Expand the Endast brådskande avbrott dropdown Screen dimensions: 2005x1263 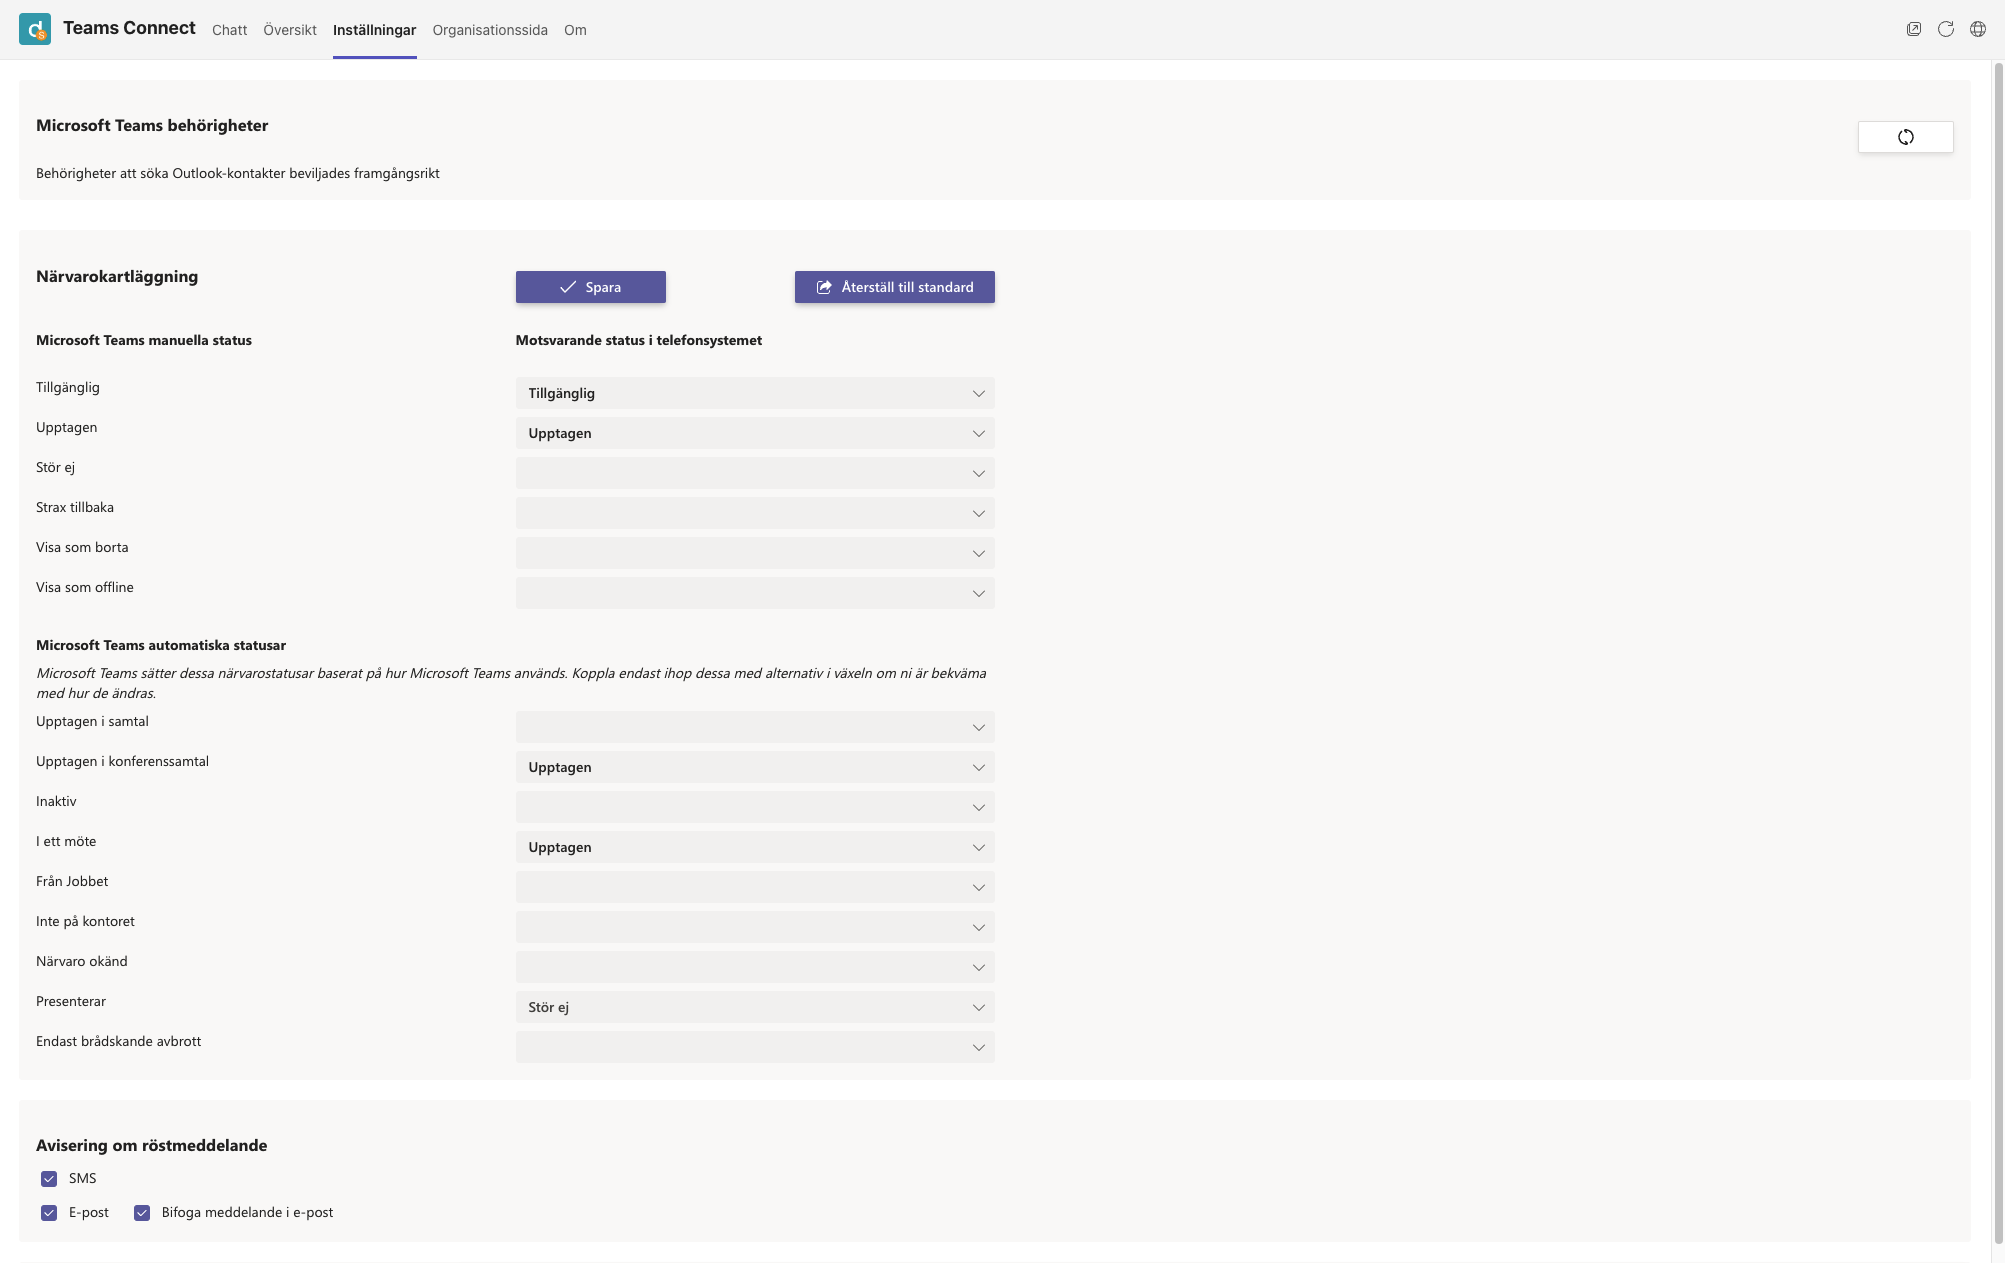click(x=755, y=1047)
